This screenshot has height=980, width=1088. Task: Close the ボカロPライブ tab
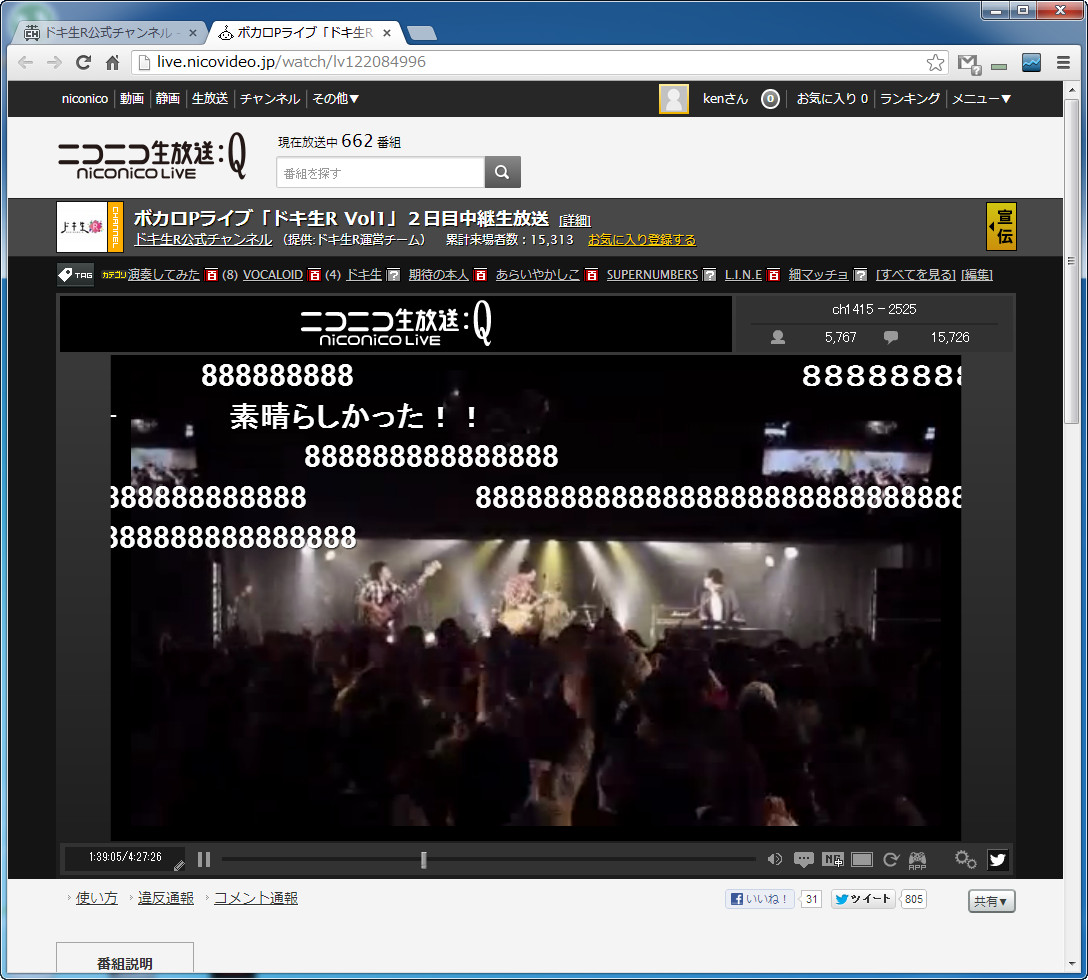[x=387, y=33]
